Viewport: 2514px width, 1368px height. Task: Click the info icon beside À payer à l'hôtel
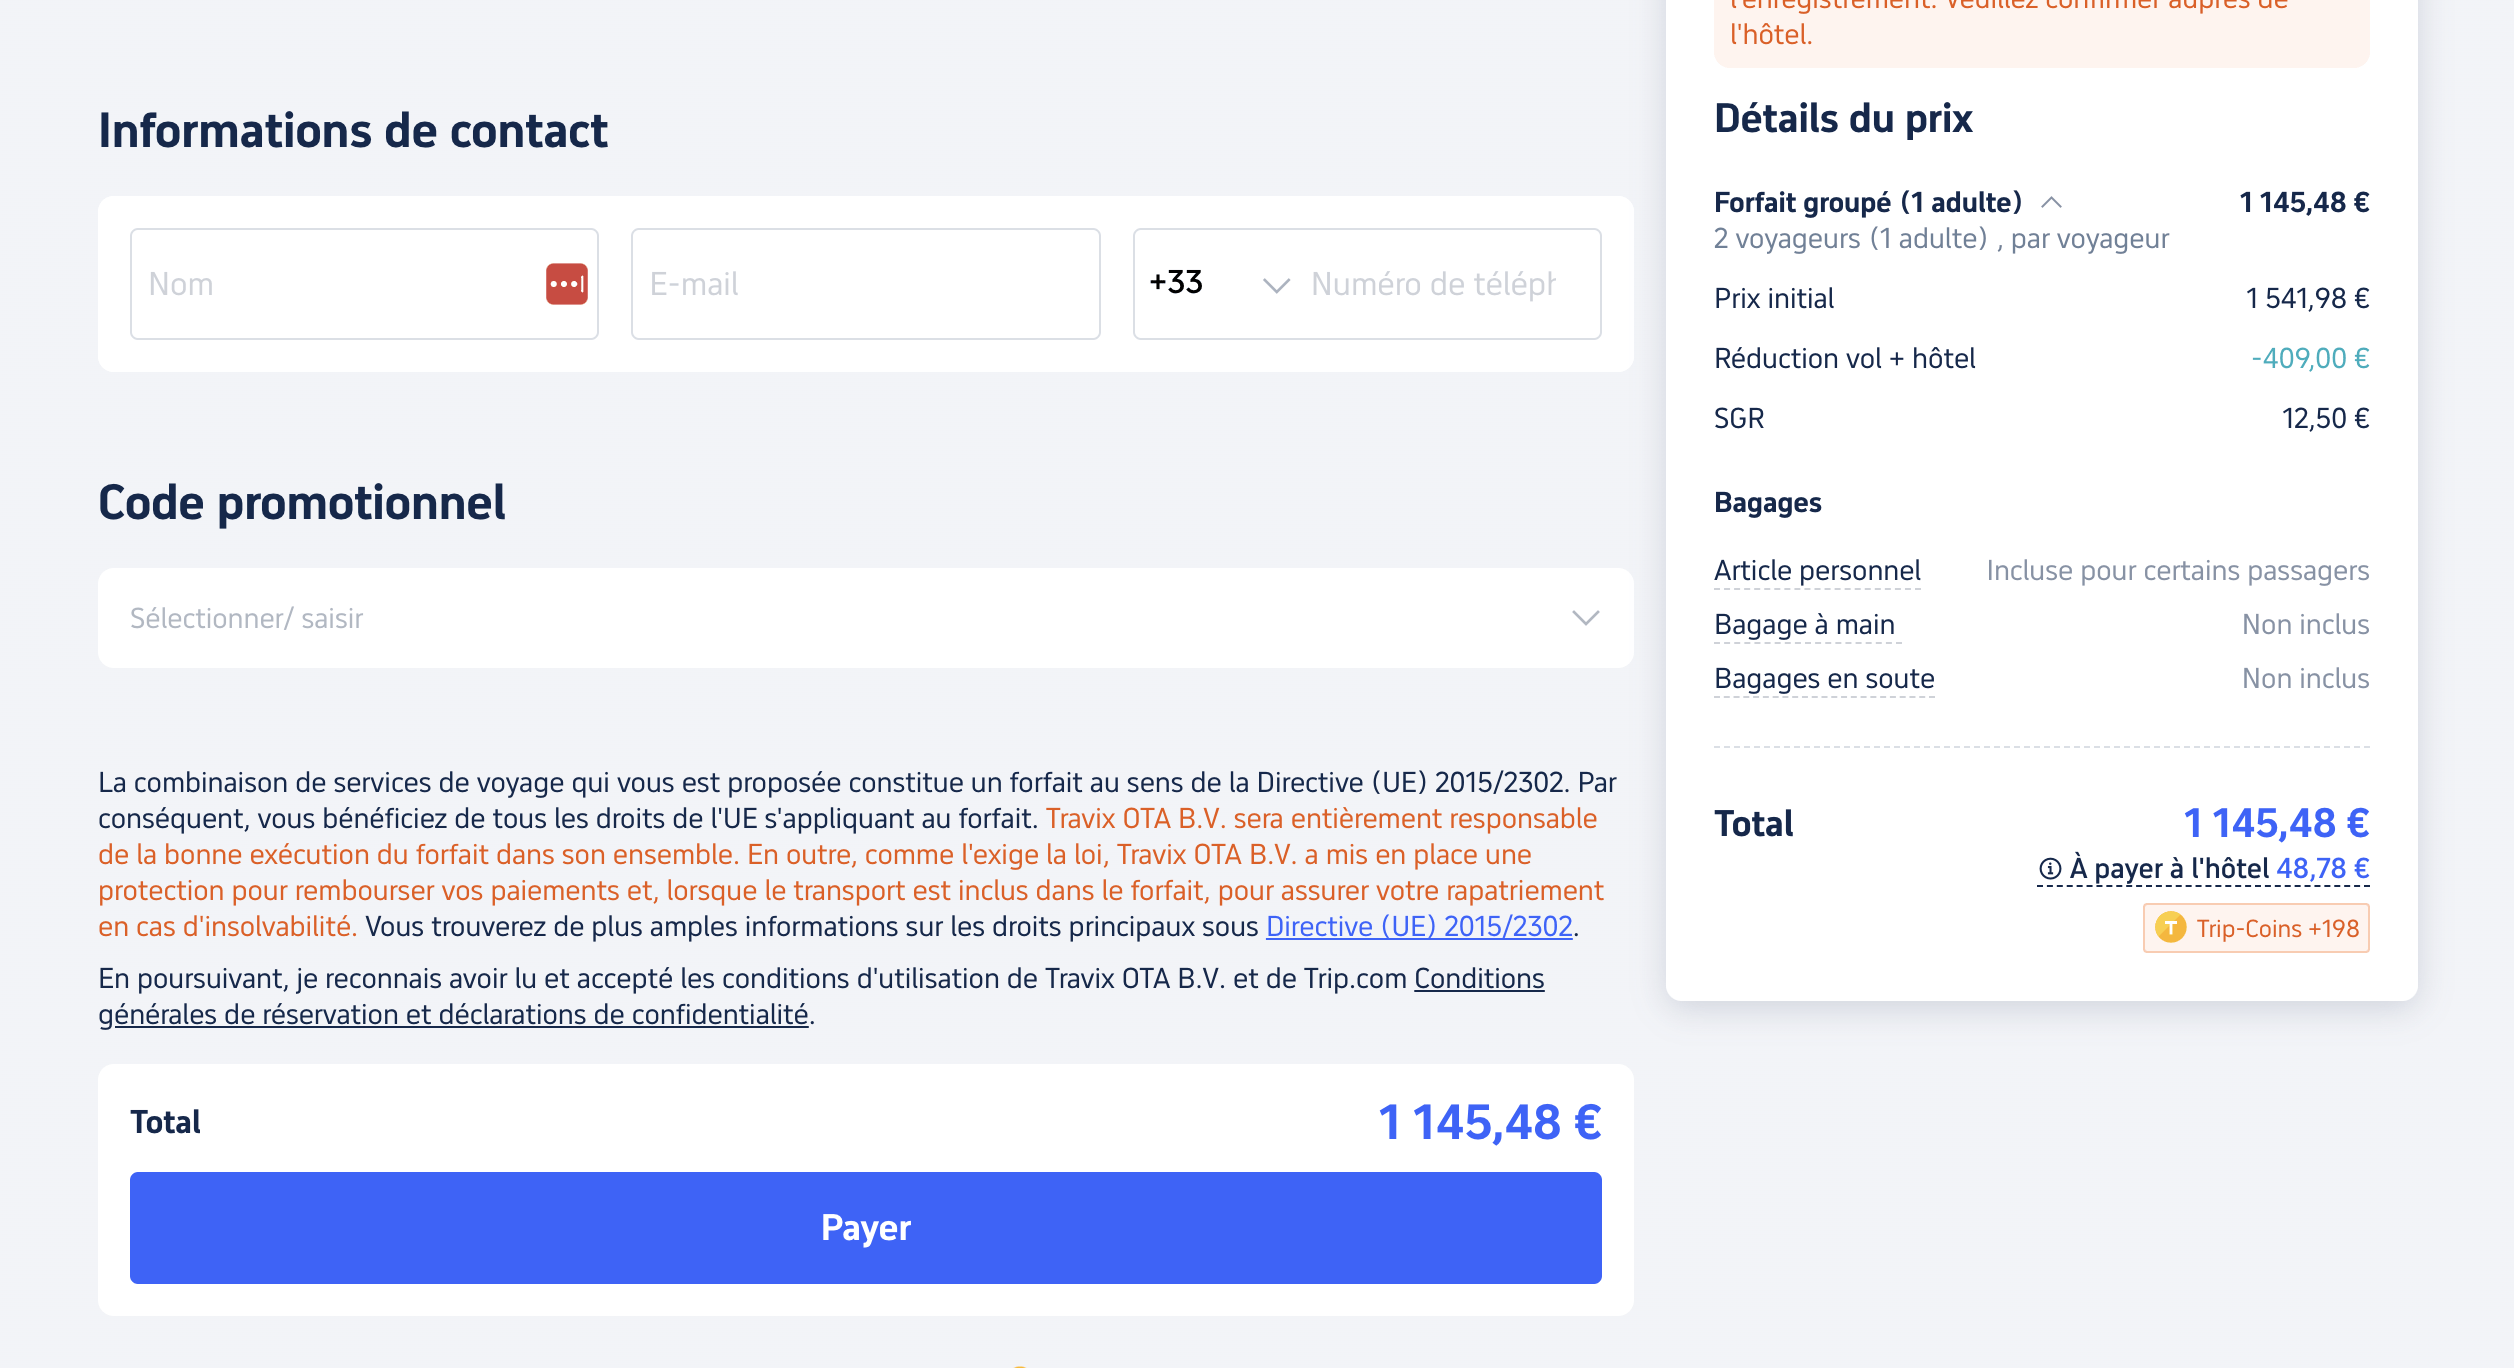coord(2049,869)
